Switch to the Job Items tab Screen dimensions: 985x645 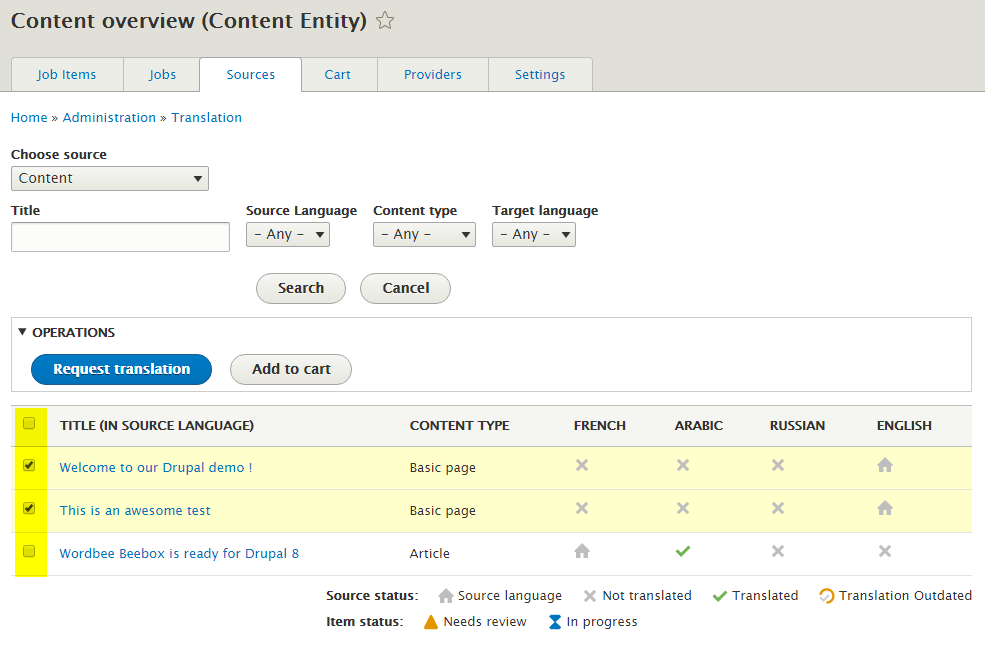[x=67, y=75]
